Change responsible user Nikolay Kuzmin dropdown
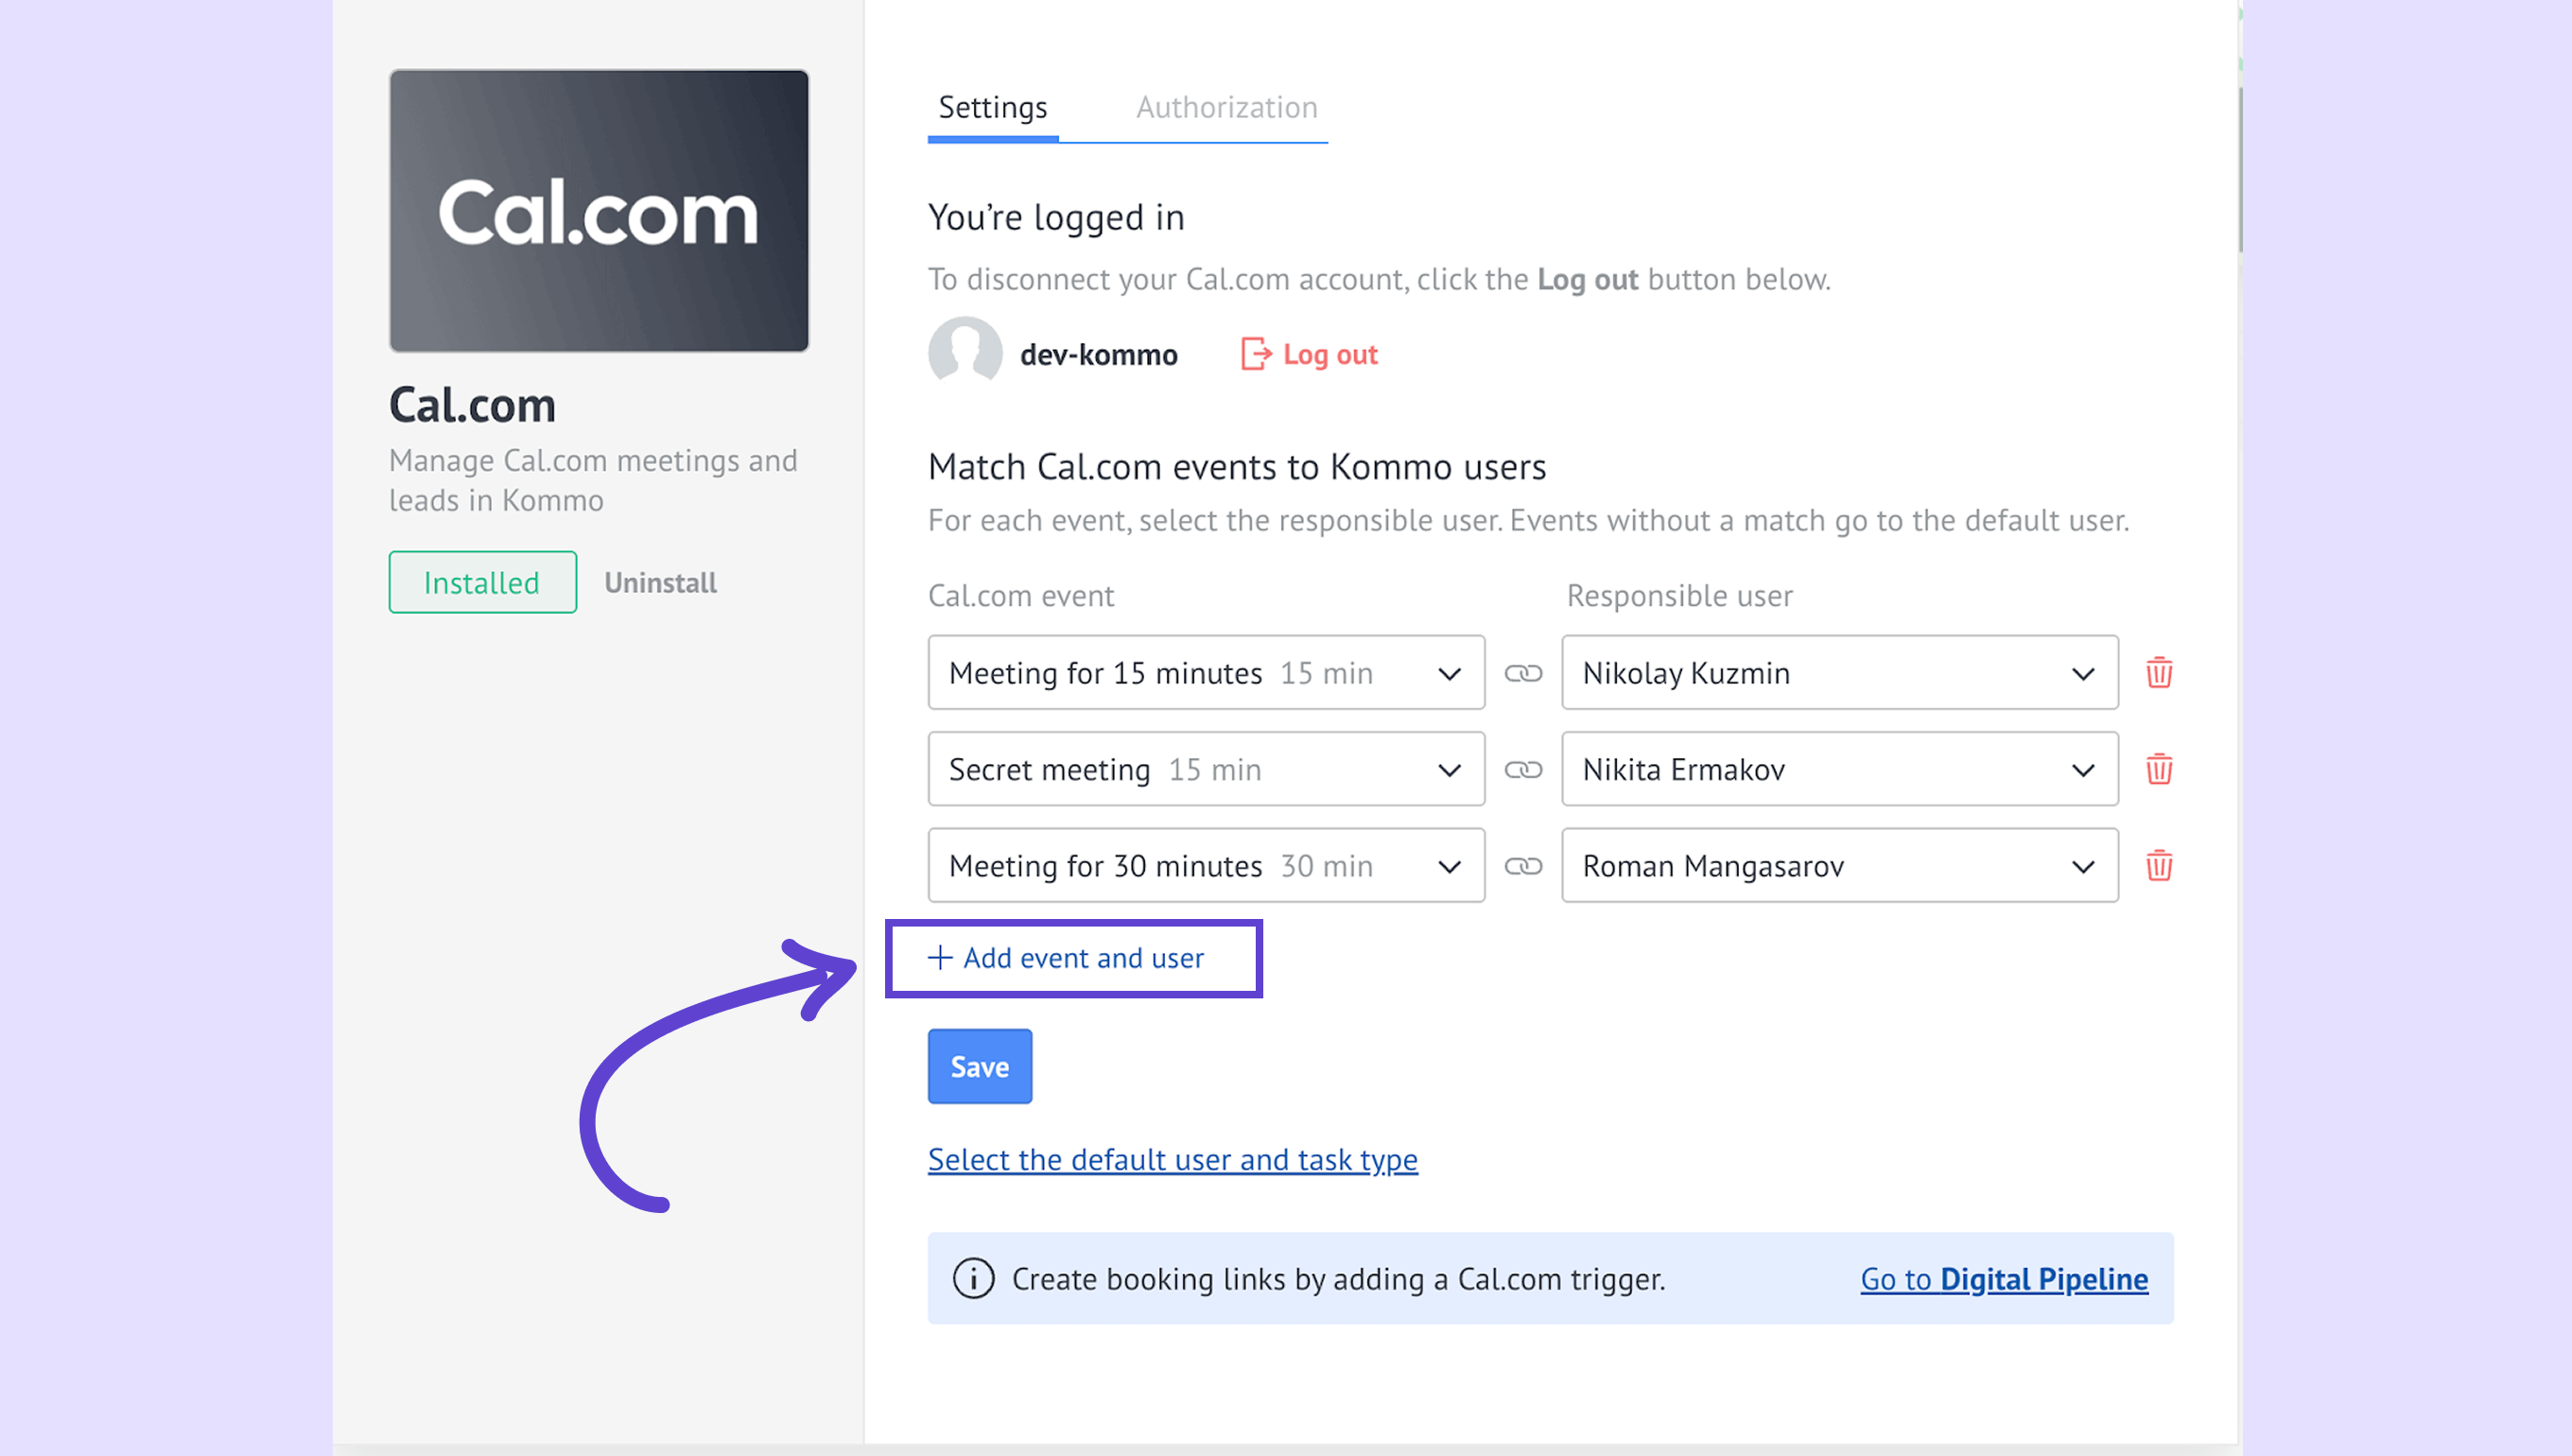This screenshot has height=1456, width=2572. pos(1838,673)
